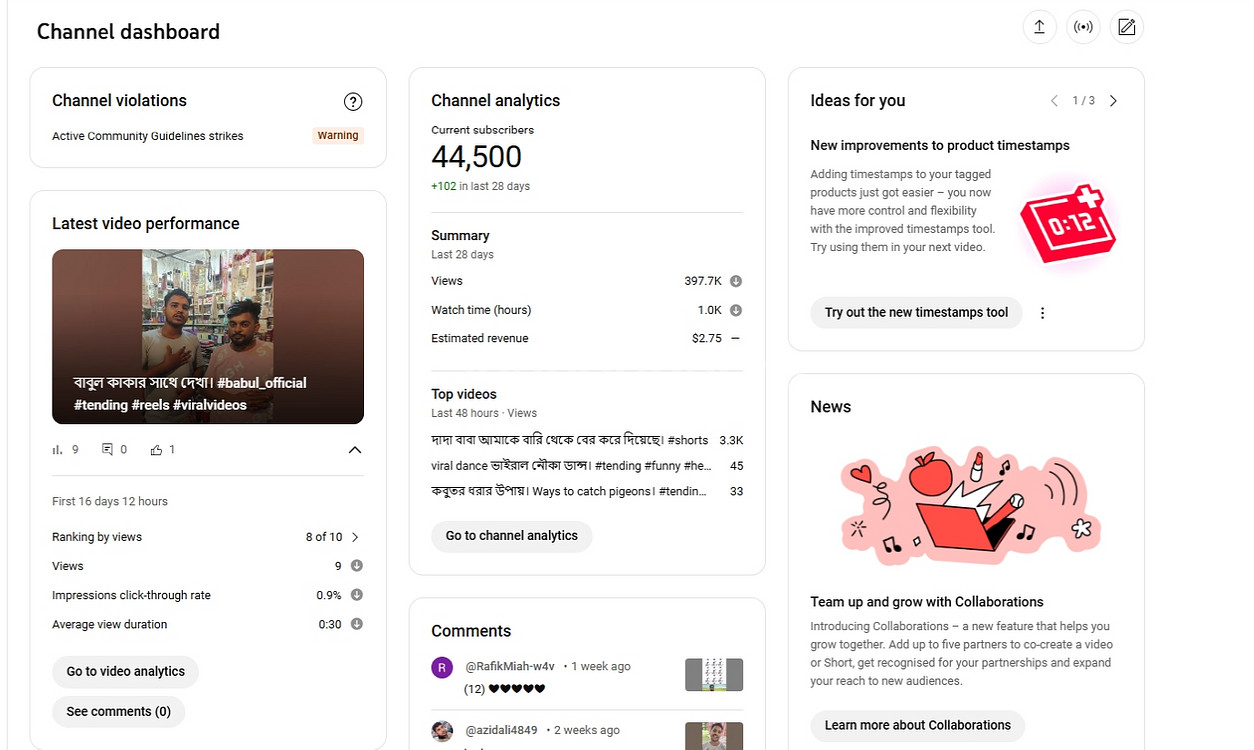Screen dimensions: 1254x750
Task: Click the comments count icon under latest video
Action: point(107,450)
